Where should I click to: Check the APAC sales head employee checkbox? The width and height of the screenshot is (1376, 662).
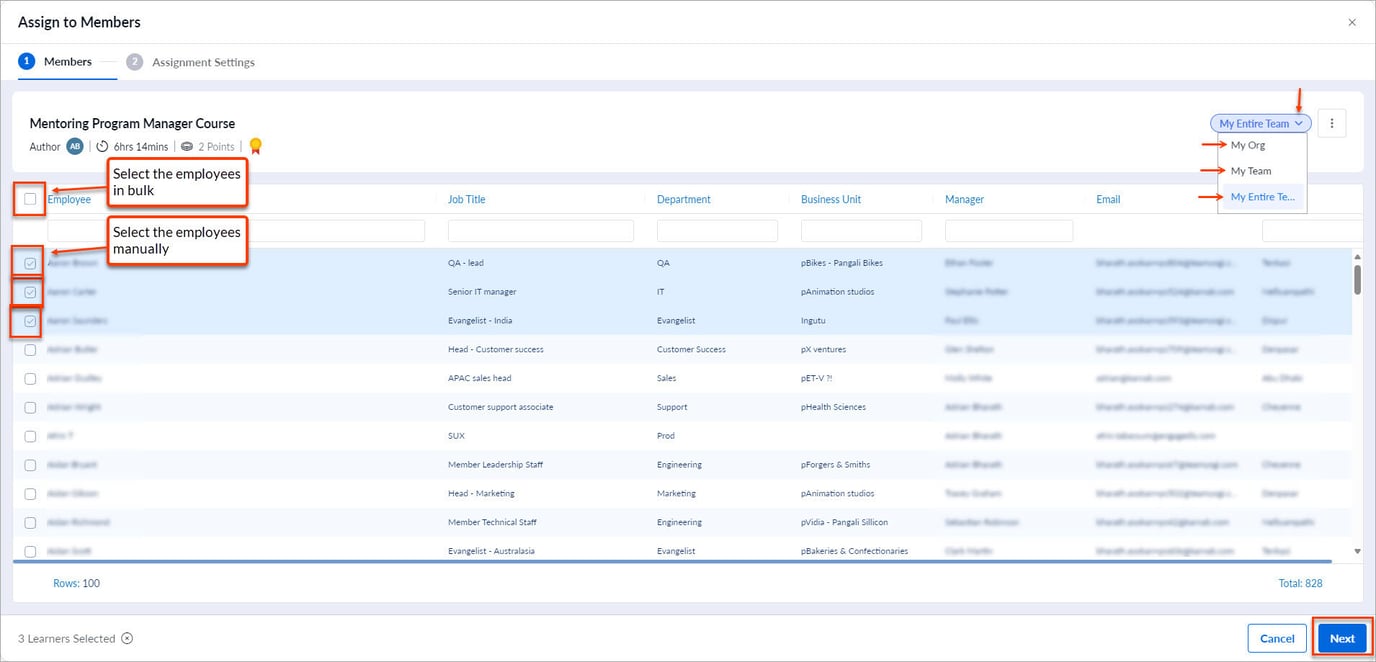(30, 379)
